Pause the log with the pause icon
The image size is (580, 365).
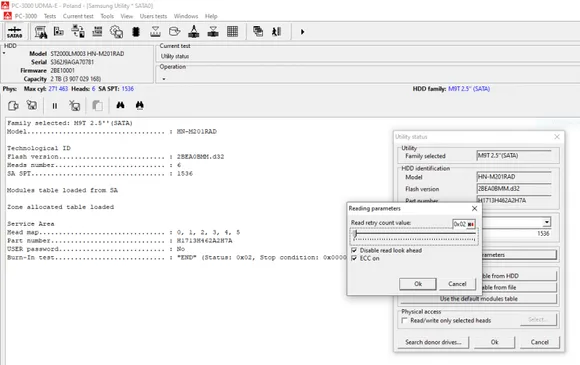point(55,106)
